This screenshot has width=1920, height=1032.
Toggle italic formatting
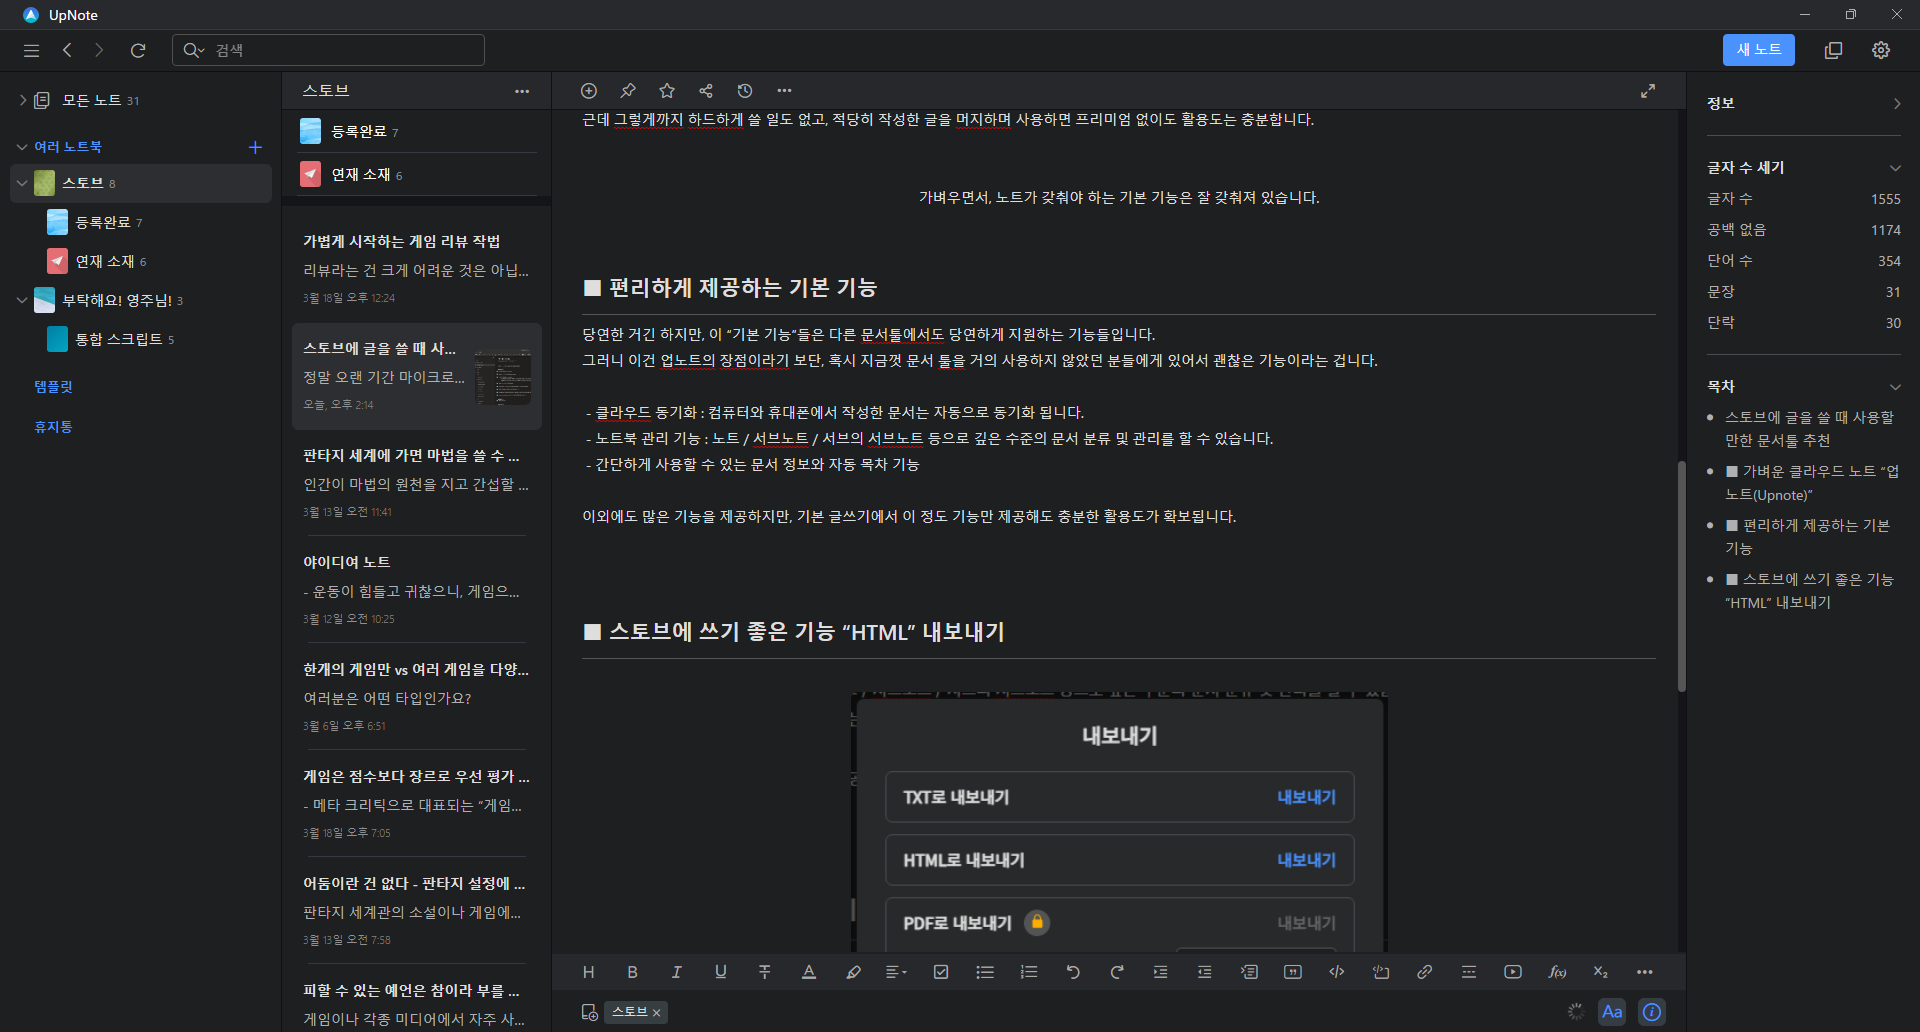677,972
